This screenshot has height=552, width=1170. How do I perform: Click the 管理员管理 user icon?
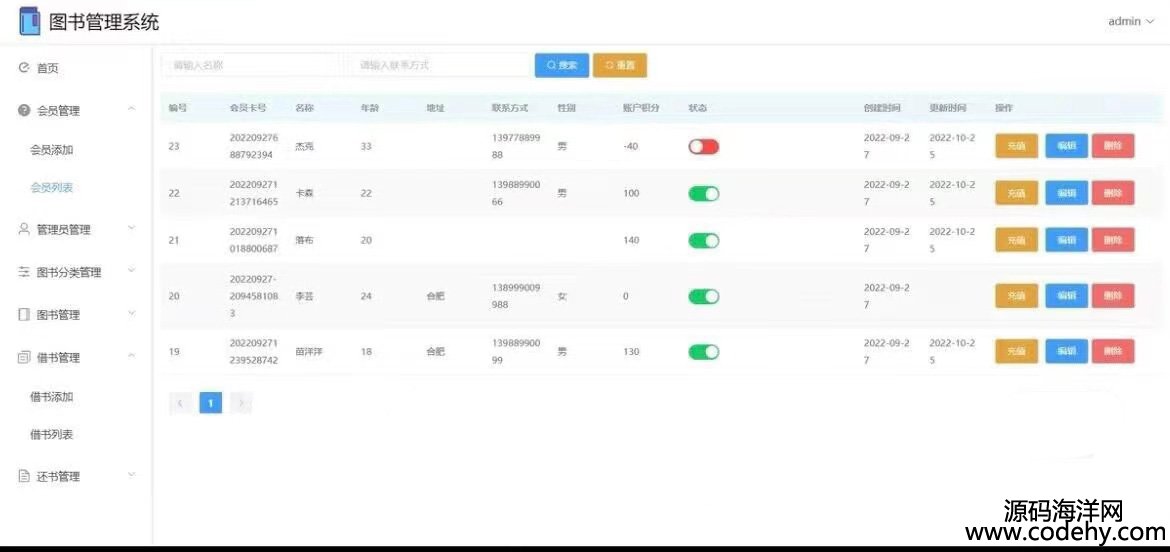tap(24, 229)
